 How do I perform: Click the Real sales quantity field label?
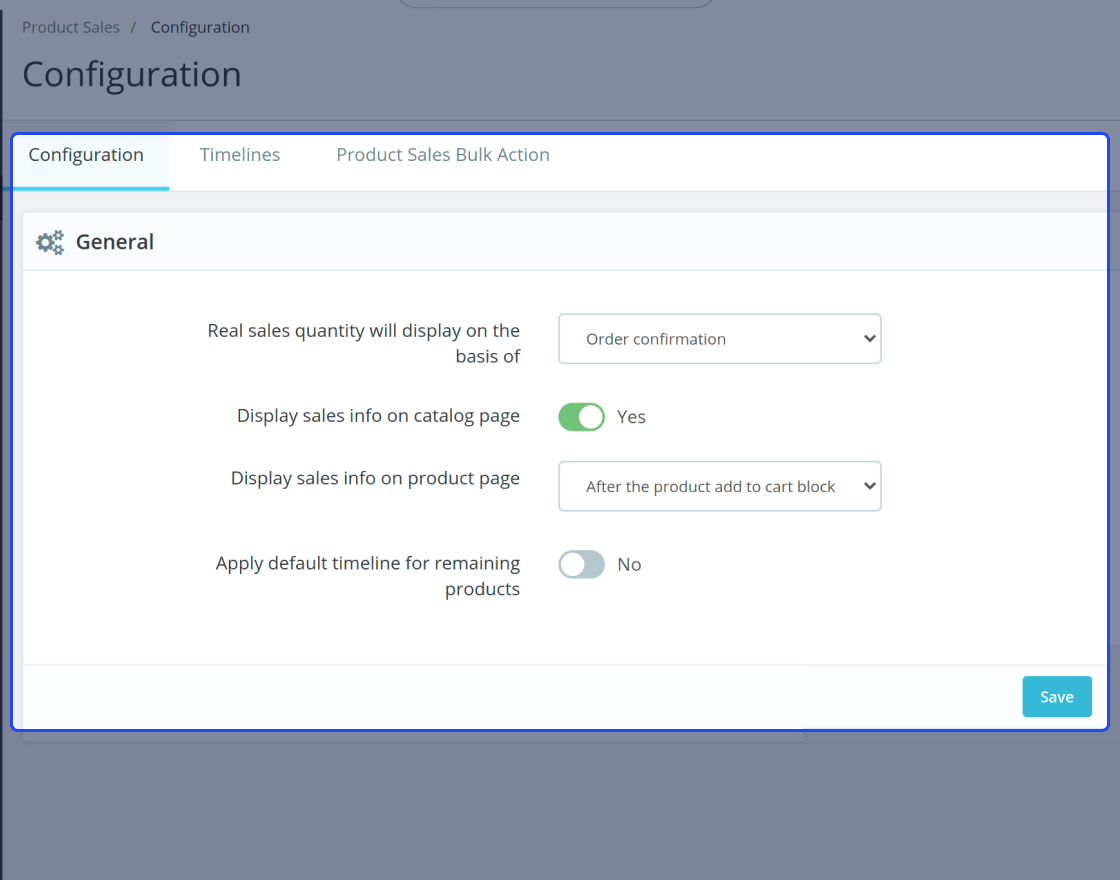[x=364, y=344]
